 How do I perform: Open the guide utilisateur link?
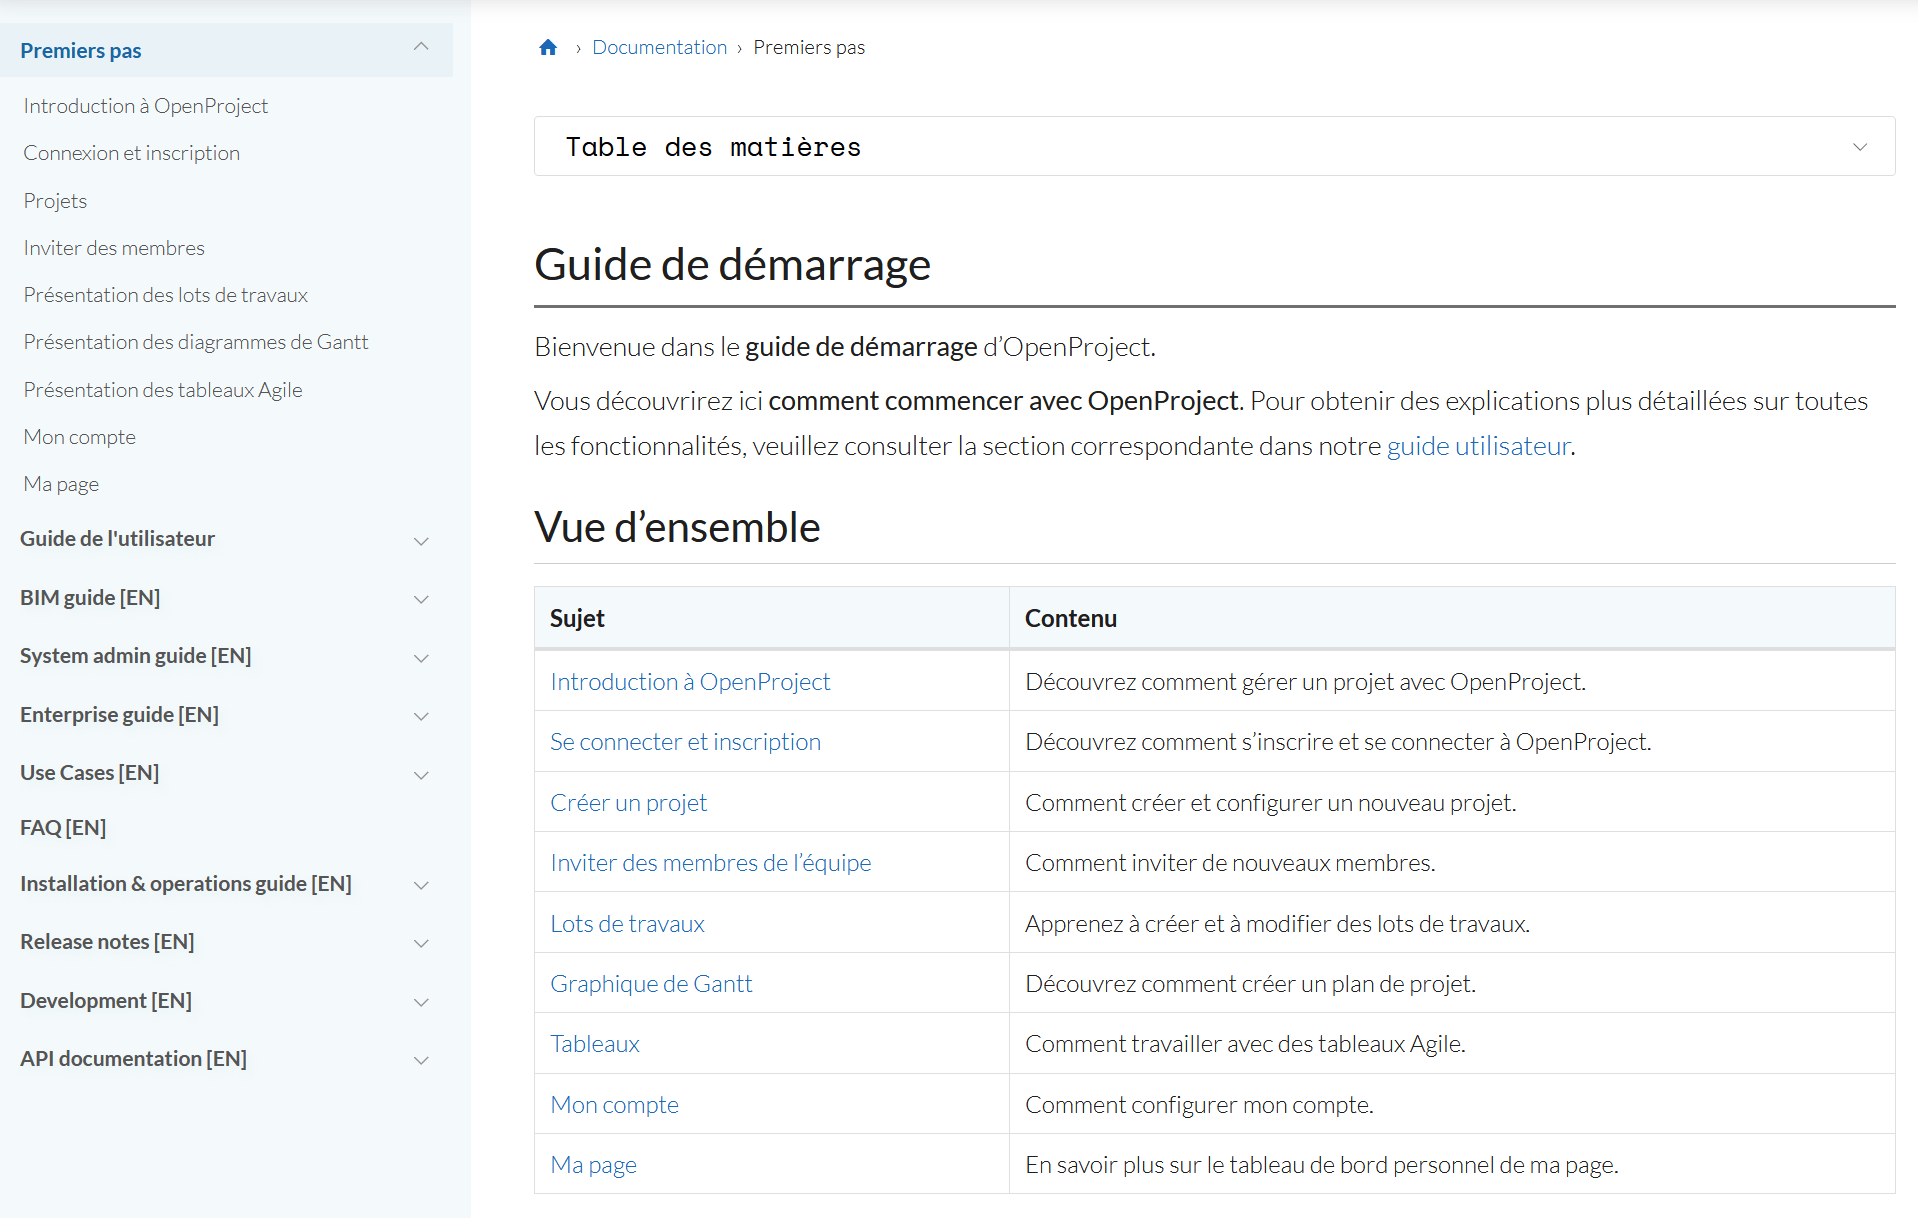[1477, 446]
